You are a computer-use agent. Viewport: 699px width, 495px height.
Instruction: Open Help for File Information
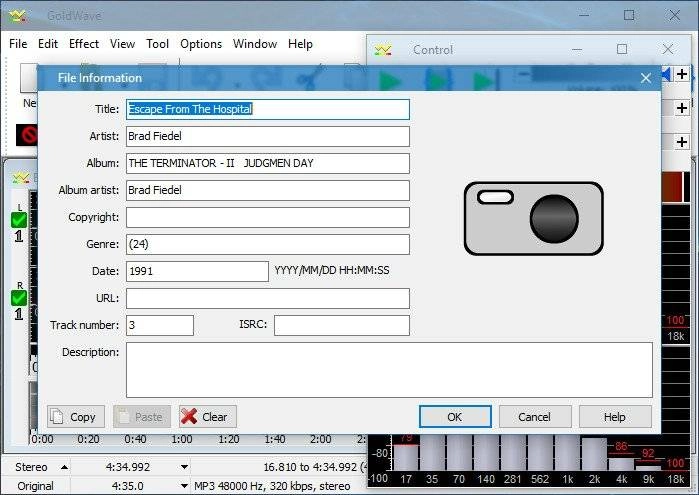click(x=615, y=417)
